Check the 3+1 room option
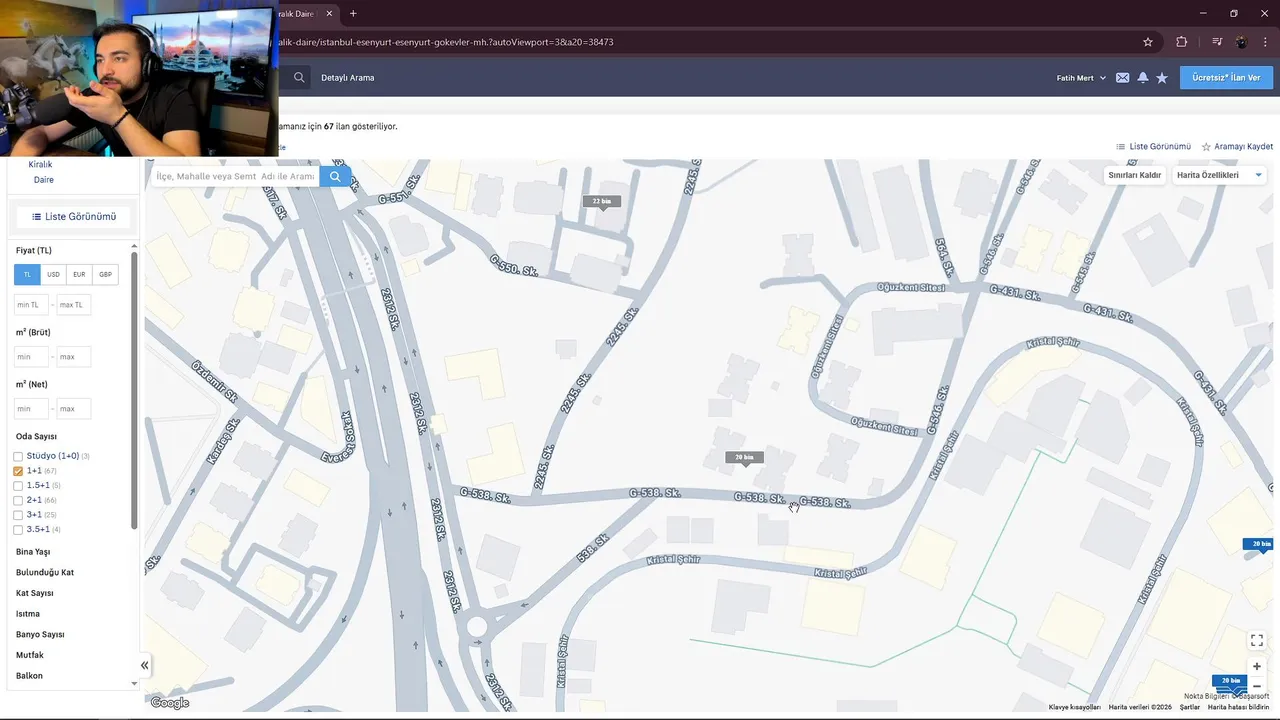 click(18, 515)
